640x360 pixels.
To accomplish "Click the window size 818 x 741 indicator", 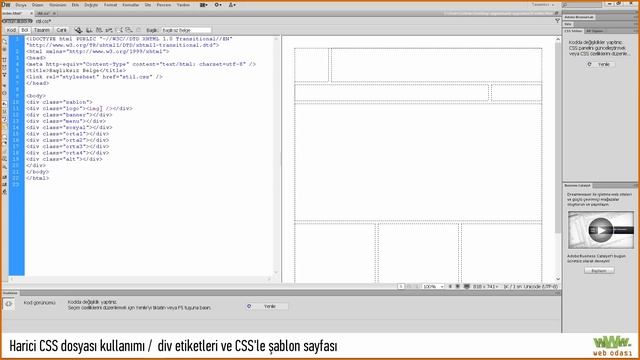I will [485, 287].
